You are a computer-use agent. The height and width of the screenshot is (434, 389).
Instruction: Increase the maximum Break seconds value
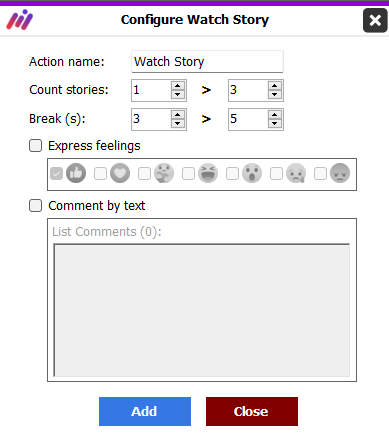tap(274, 115)
